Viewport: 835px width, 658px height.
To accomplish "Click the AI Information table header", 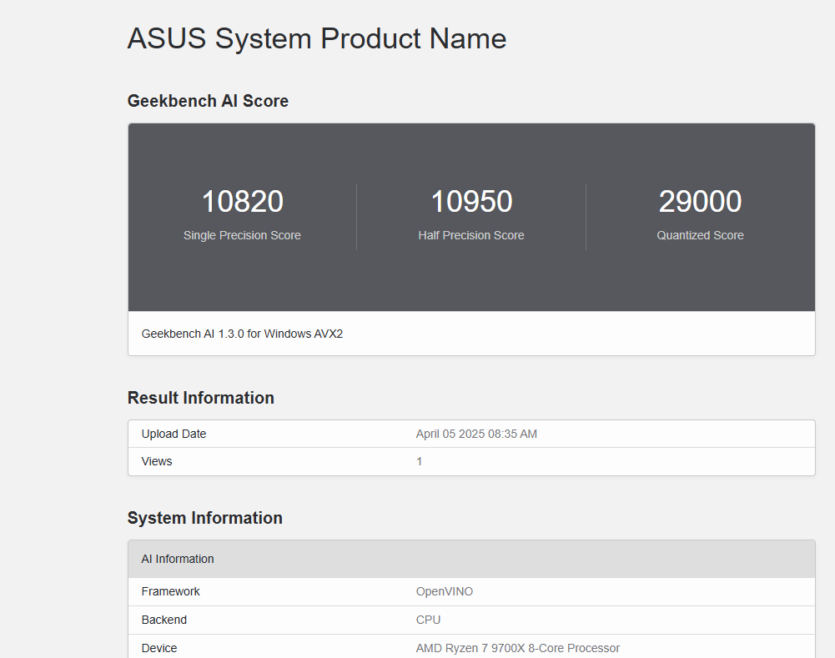I will 471,559.
